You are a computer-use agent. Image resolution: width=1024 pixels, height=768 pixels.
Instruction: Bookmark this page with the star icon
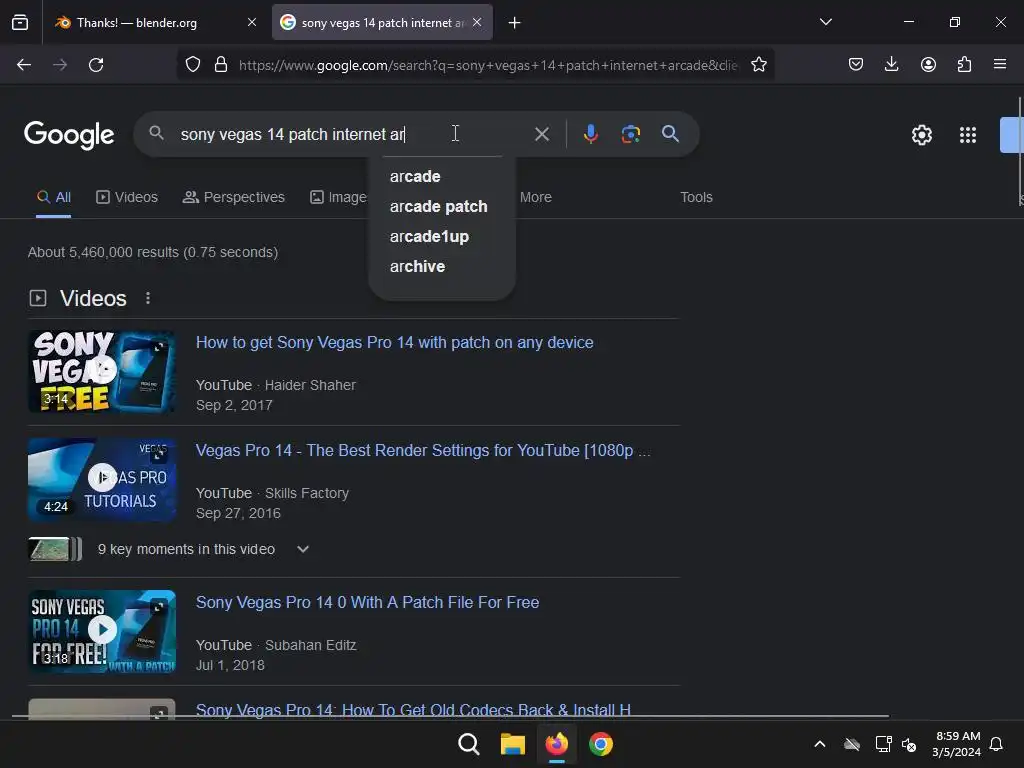tap(758, 65)
